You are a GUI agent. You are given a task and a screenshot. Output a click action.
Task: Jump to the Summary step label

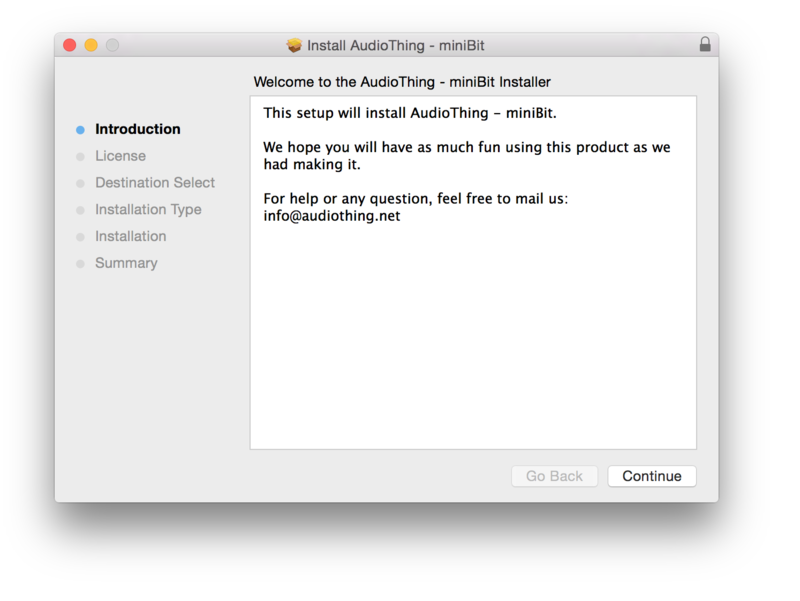click(x=126, y=264)
